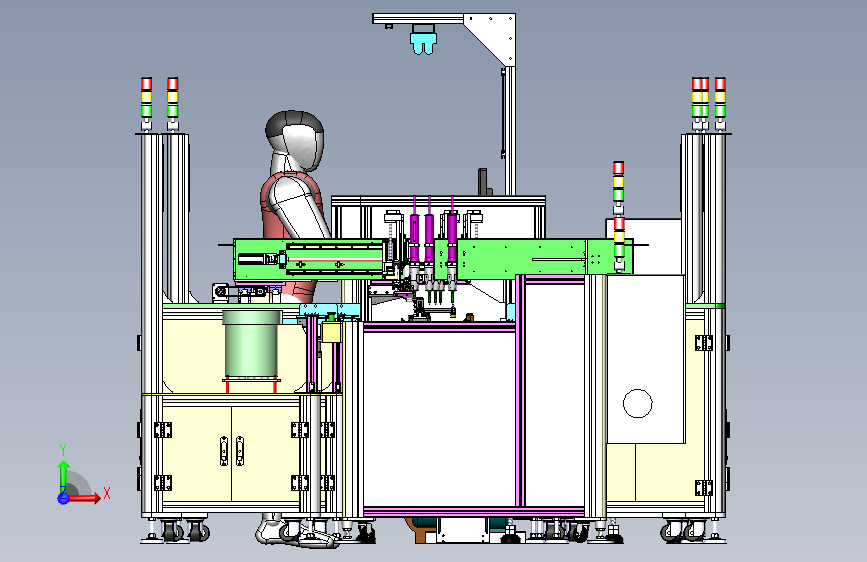Select the mannequin operator's head
This screenshot has width=867, height=562.
pyautogui.click(x=294, y=139)
